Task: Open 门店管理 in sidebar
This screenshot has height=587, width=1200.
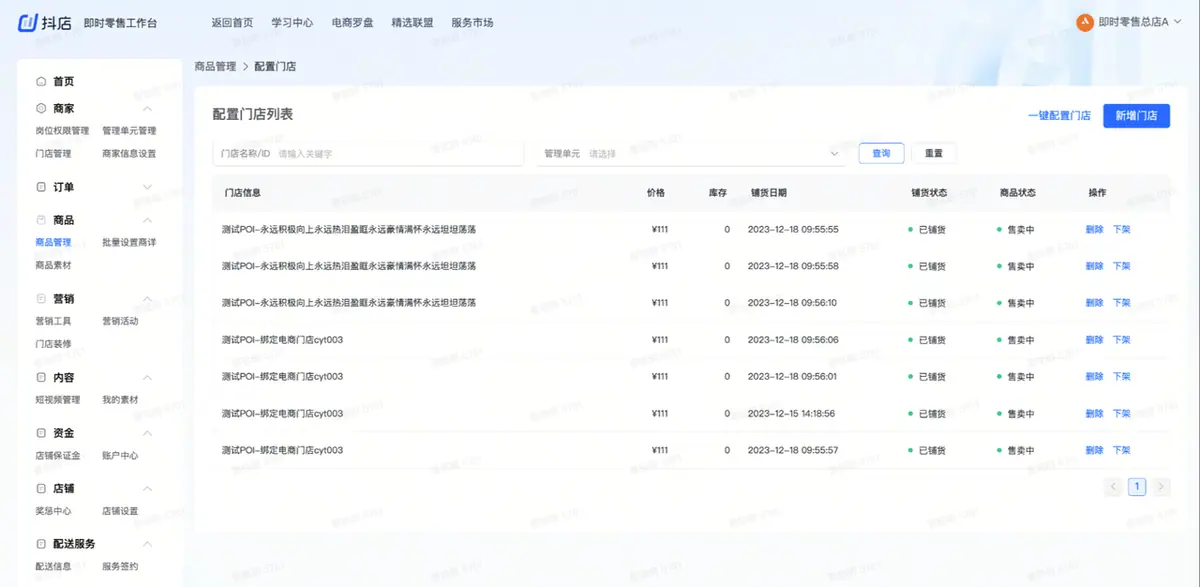Action: coord(53,154)
